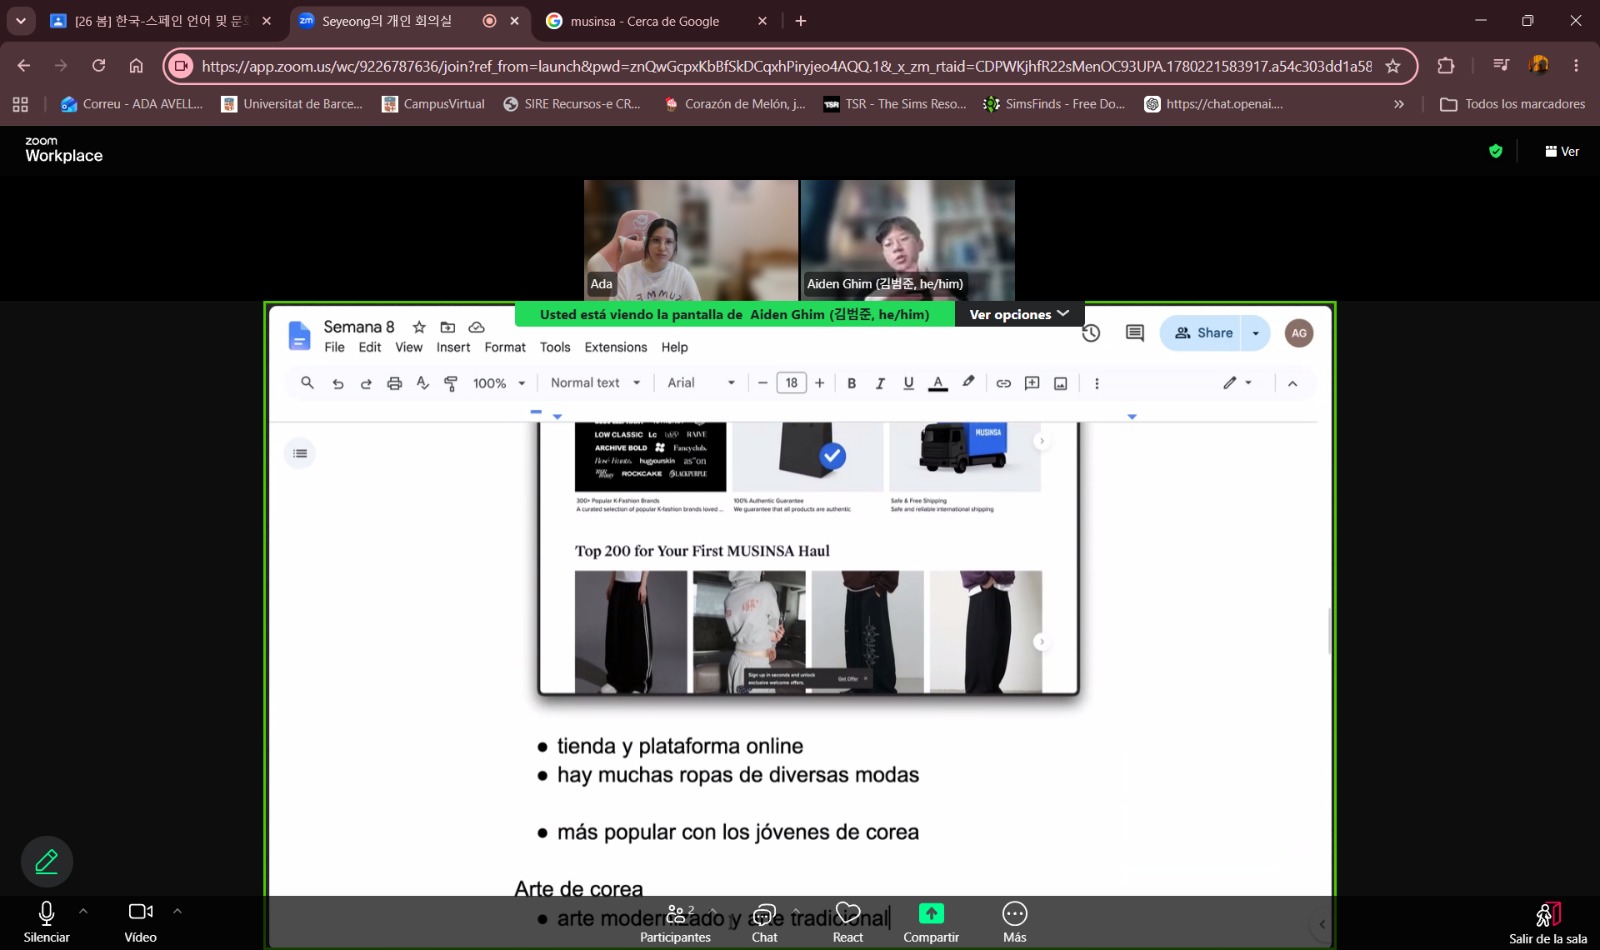Screen dimensions: 1600x950
Task: Open Zoom Participantes panel
Action: (x=676, y=922)
